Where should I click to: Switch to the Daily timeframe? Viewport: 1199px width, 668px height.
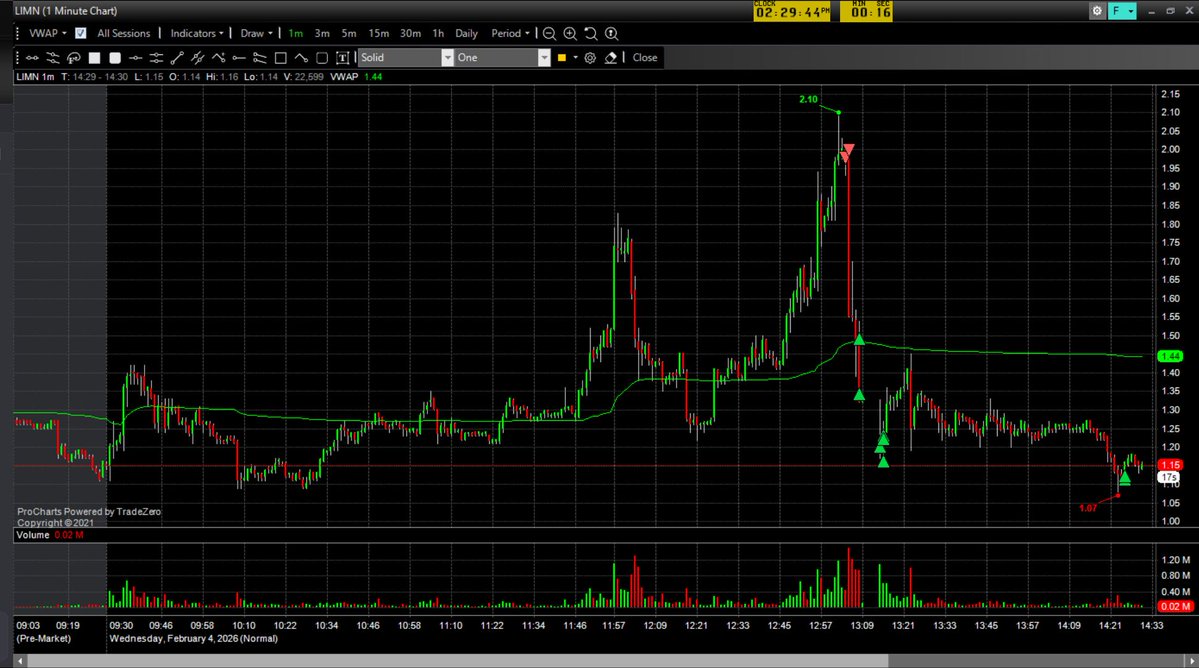click(466, 34)
